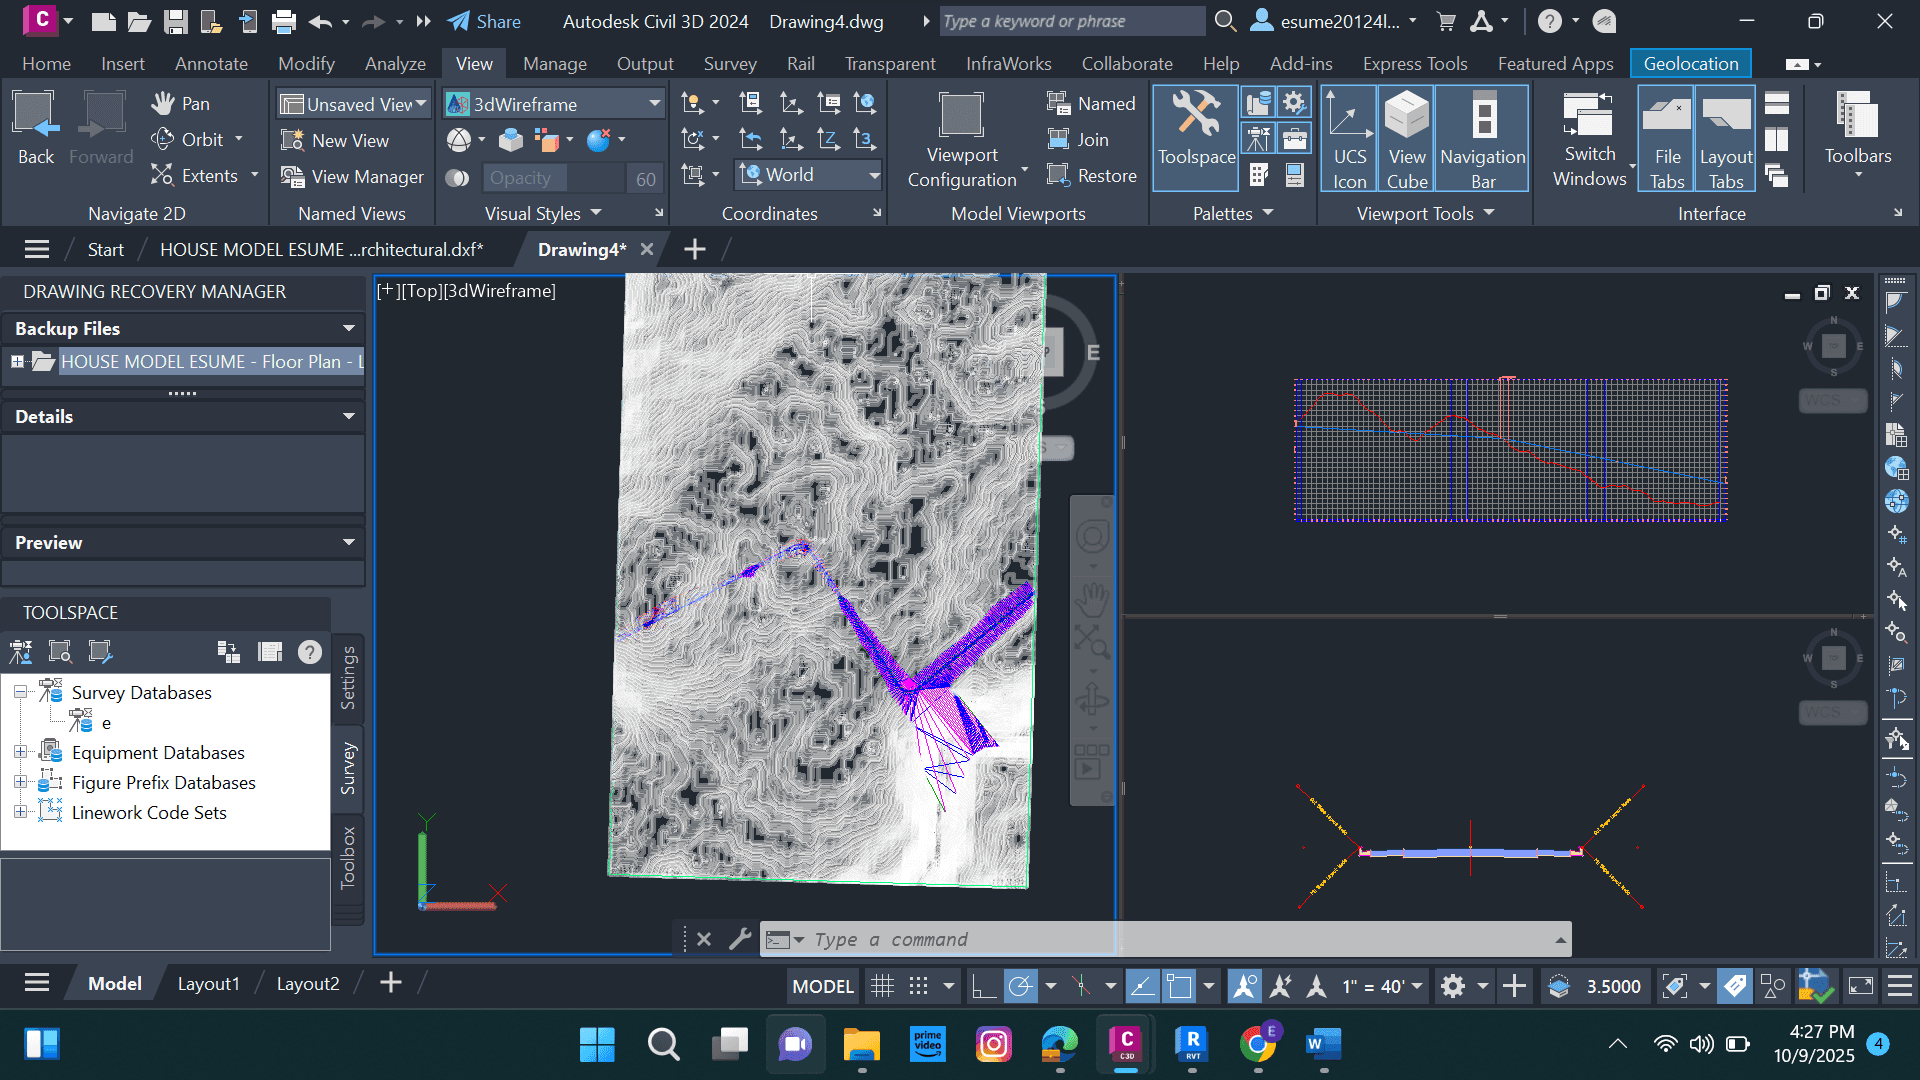Image resolution: width=1920 pixels, height=1080 pixels.
Task: Open View Manager
Action: [353, 177]
